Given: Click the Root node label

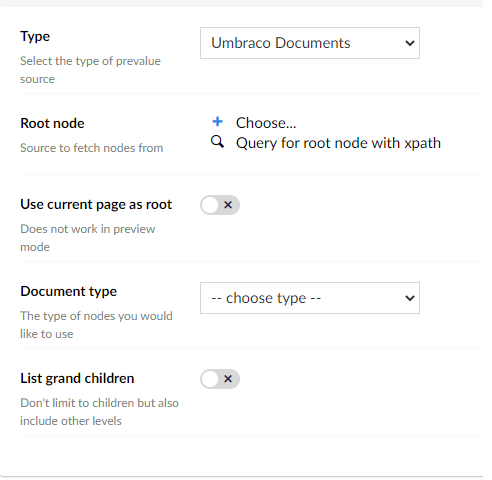Looking at the screenshot, I should coord(52,123).
